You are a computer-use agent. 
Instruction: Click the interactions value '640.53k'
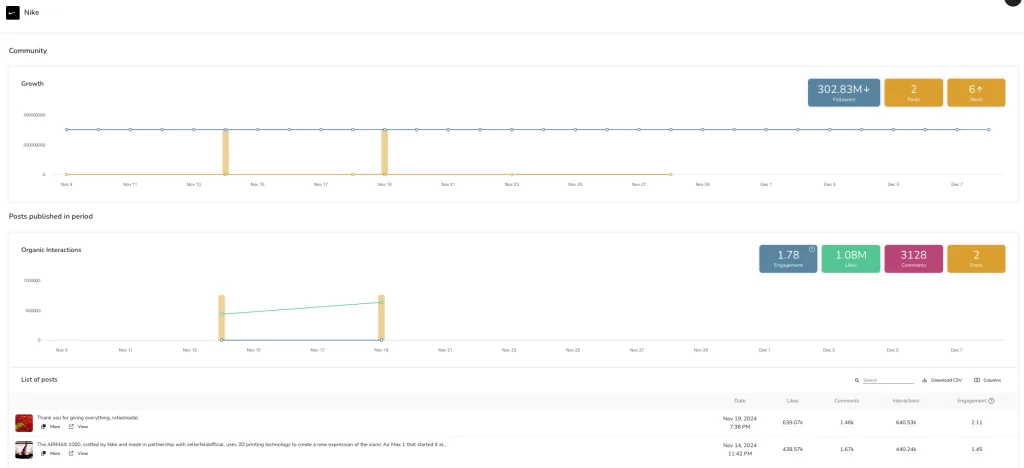[x=906, y=422]
